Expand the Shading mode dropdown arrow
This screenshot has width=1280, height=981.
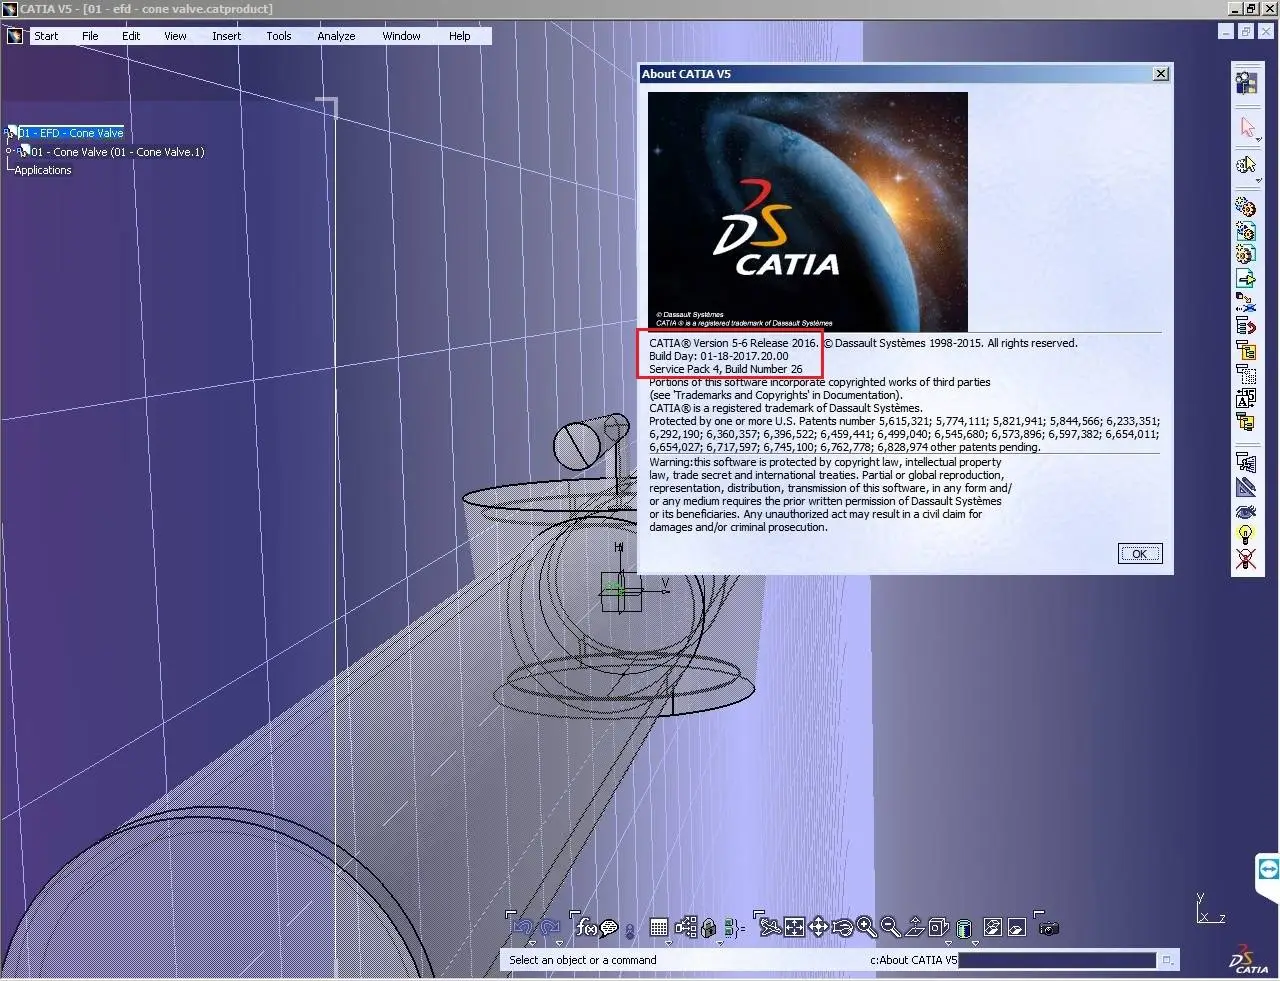click(975, 943)
